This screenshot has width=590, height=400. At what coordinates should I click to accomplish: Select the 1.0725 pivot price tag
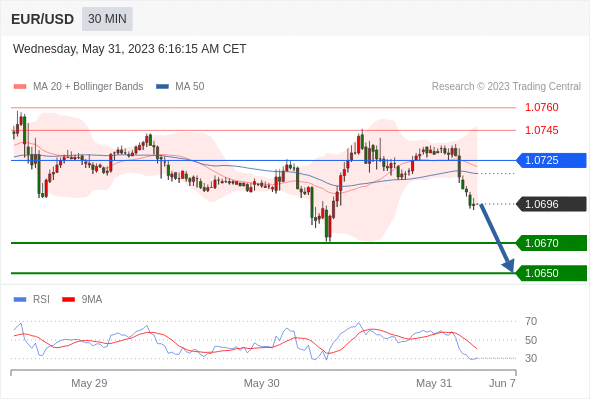[551, 160]
